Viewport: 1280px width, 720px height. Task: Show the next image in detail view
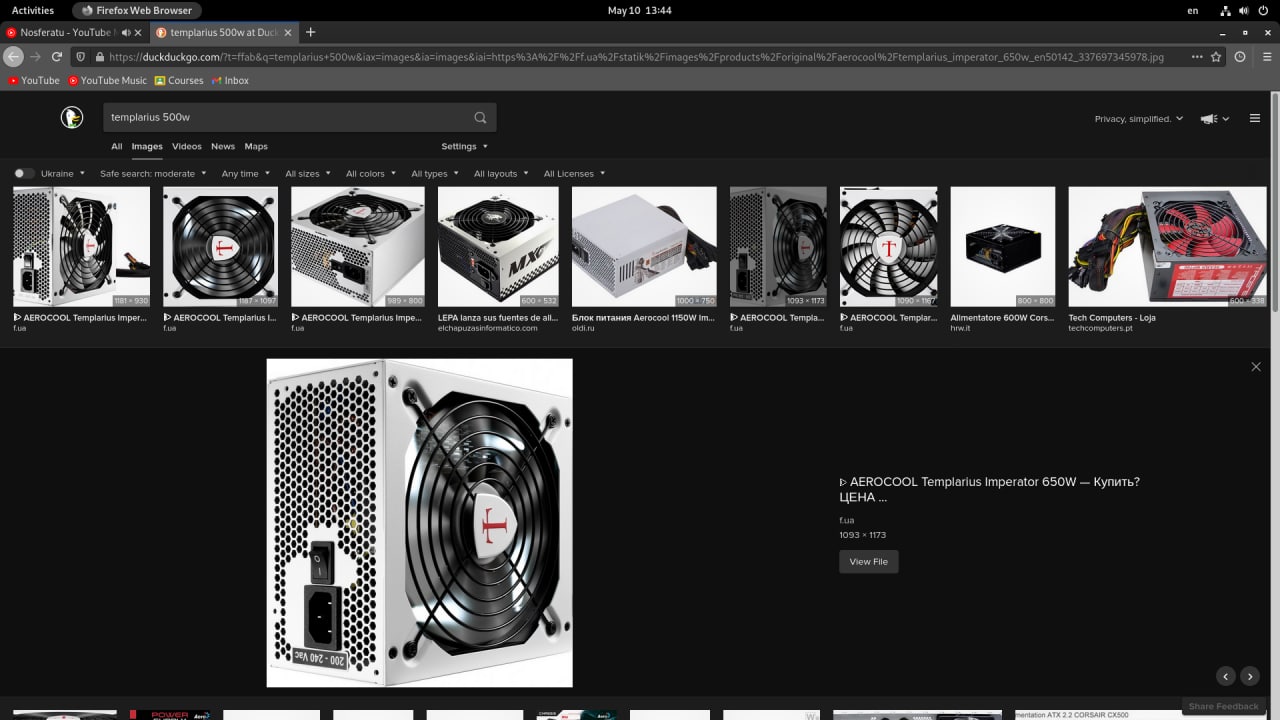point(1250,676)
